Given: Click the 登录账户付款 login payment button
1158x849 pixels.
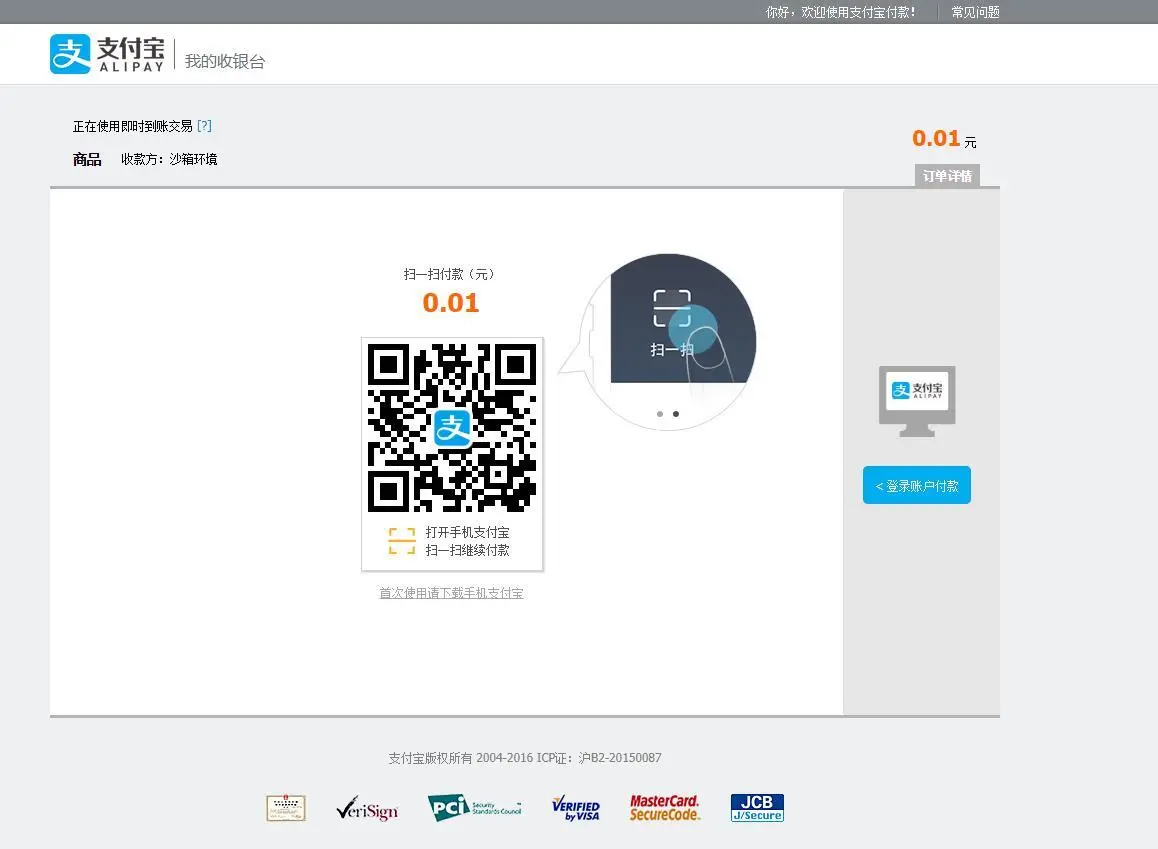Looking at the screenshot, I should pos(917,485).
